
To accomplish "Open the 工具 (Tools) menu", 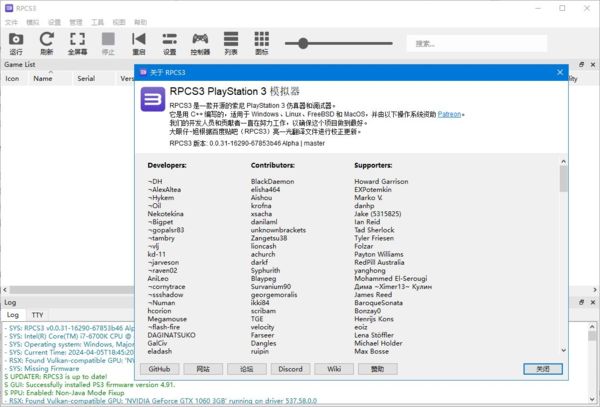I will click(x=97, y=21).
